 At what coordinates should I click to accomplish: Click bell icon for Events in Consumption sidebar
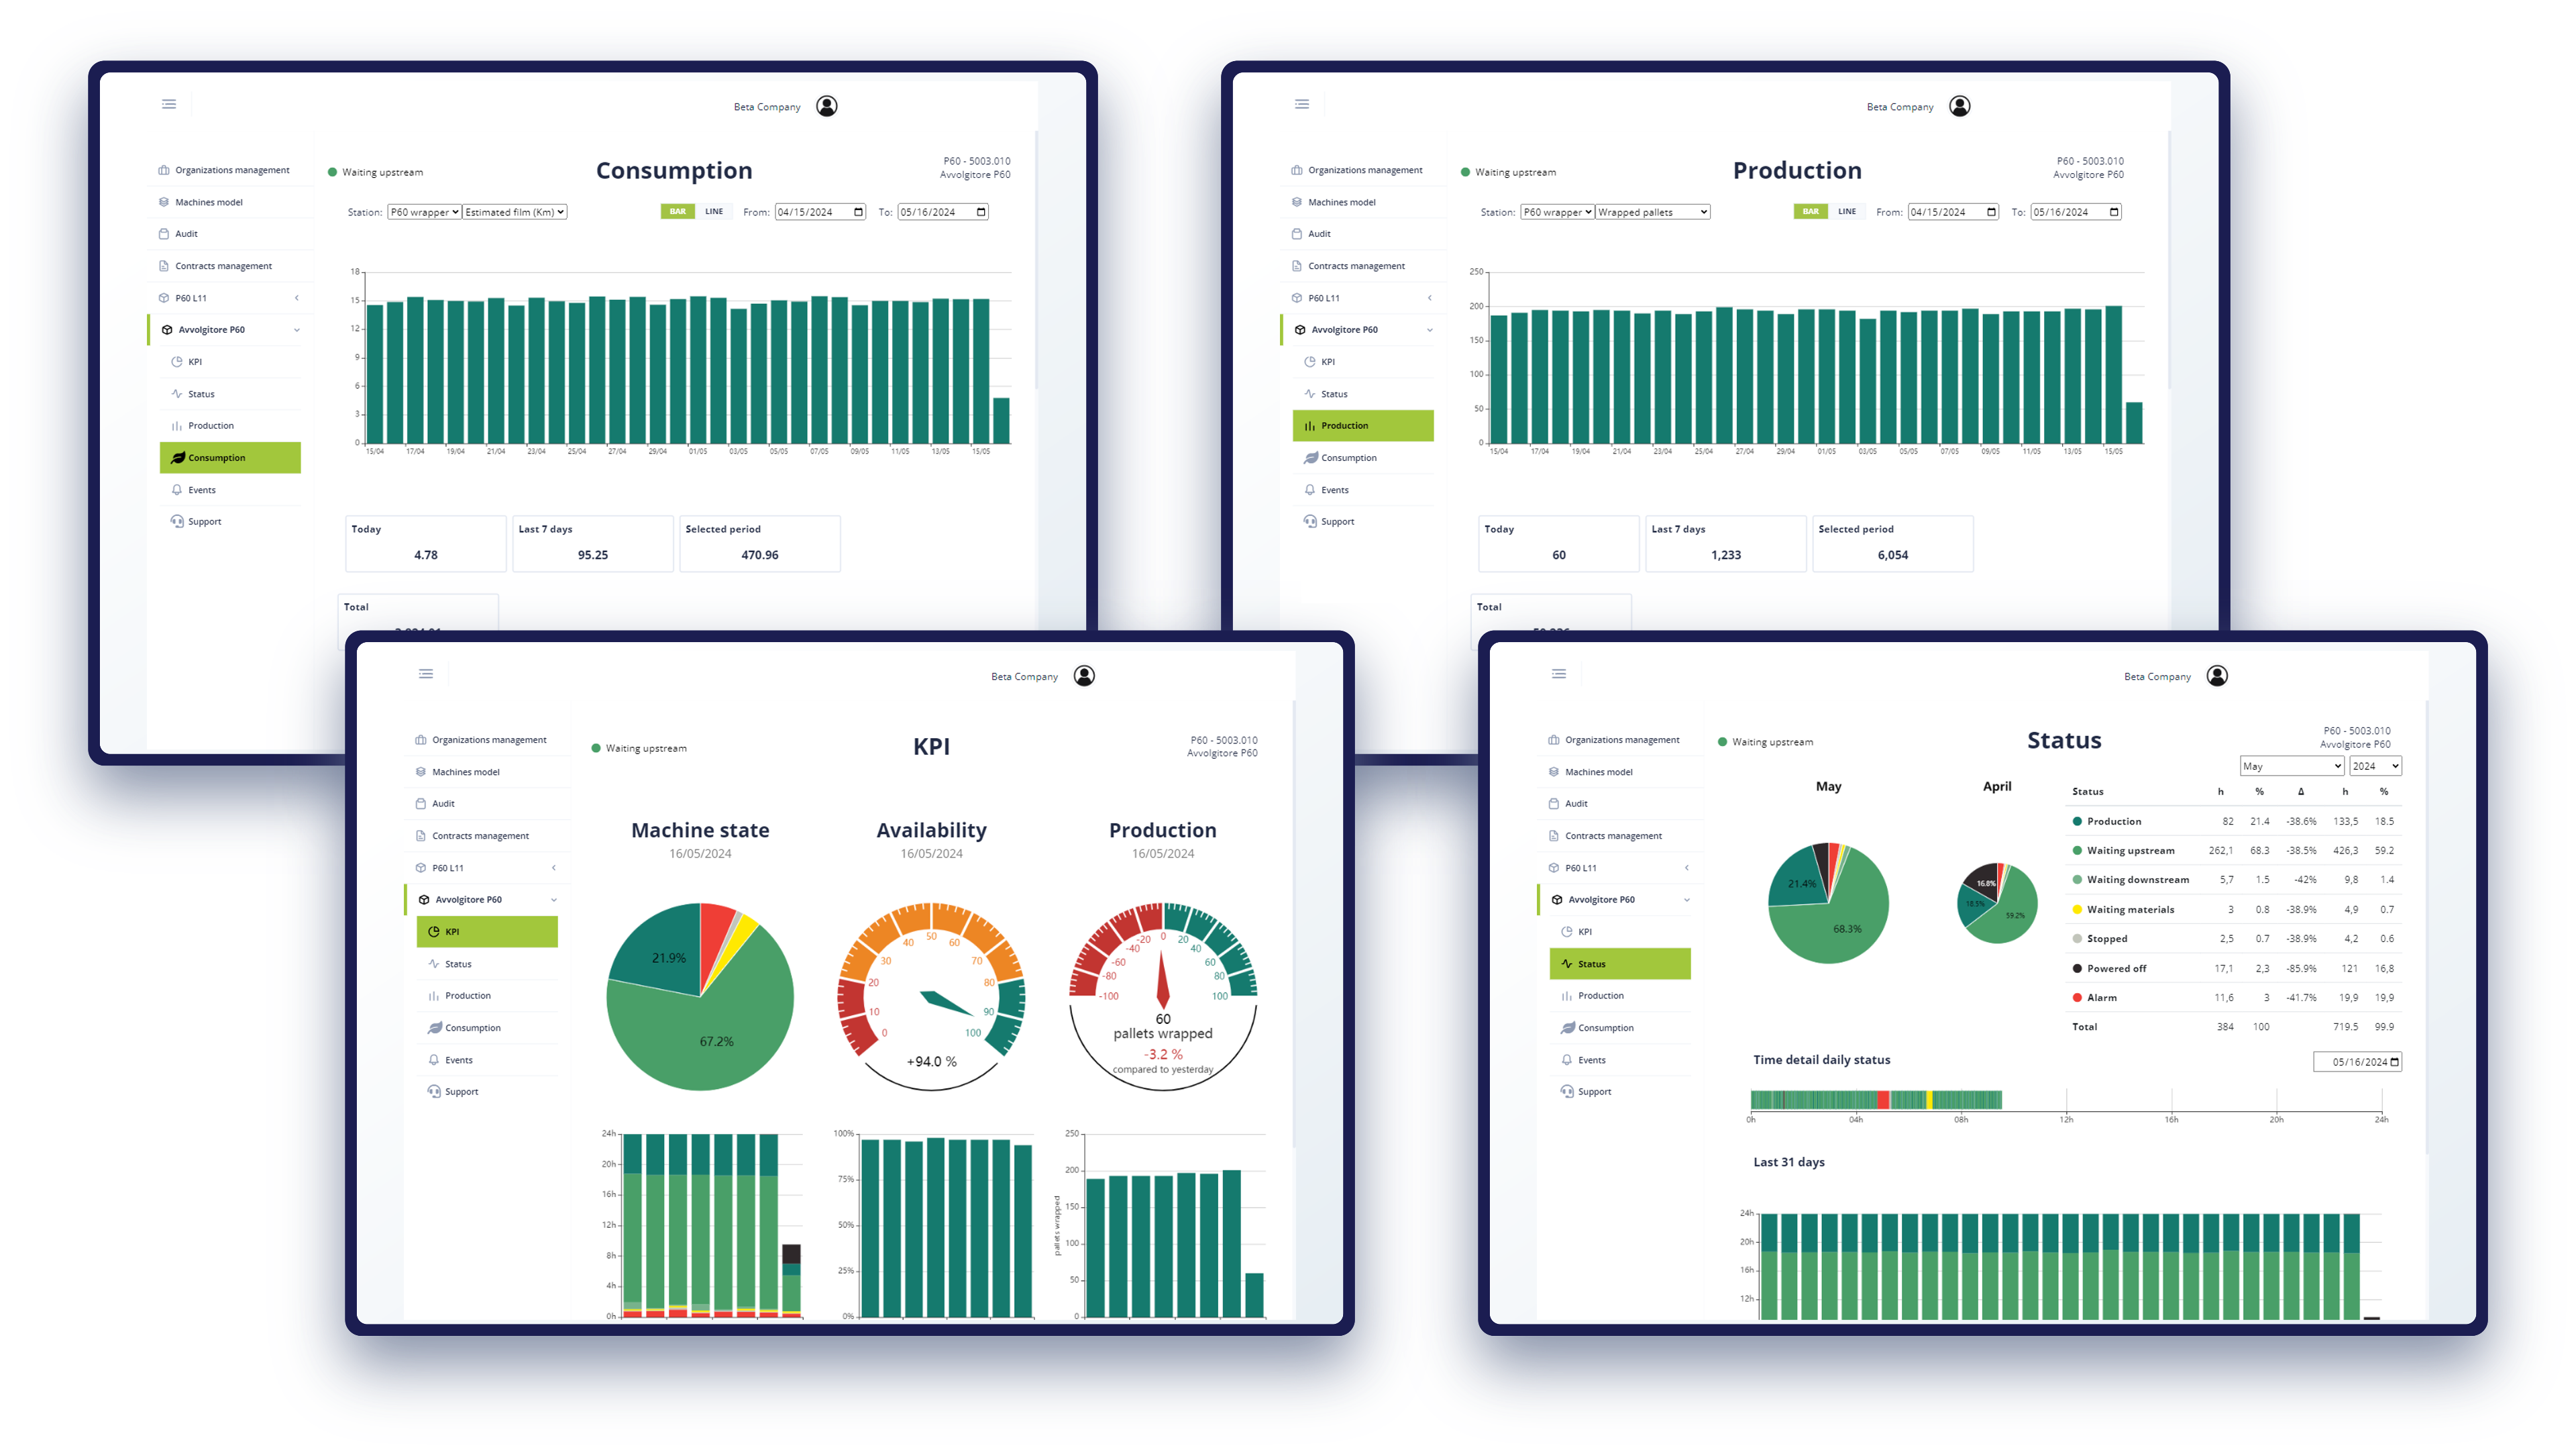pos(177,490)
